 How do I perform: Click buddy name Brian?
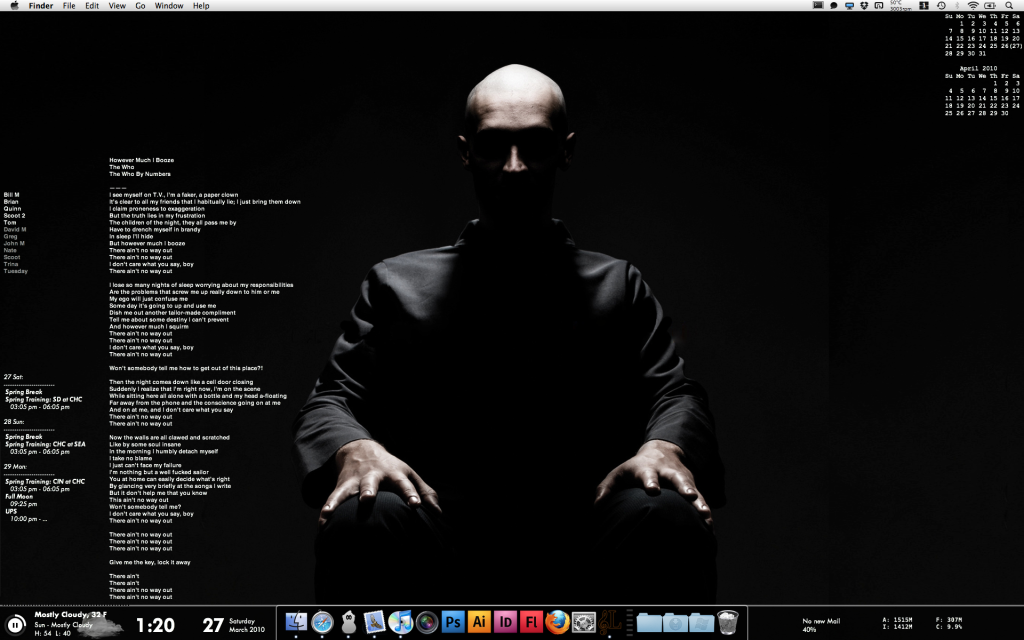11,202
